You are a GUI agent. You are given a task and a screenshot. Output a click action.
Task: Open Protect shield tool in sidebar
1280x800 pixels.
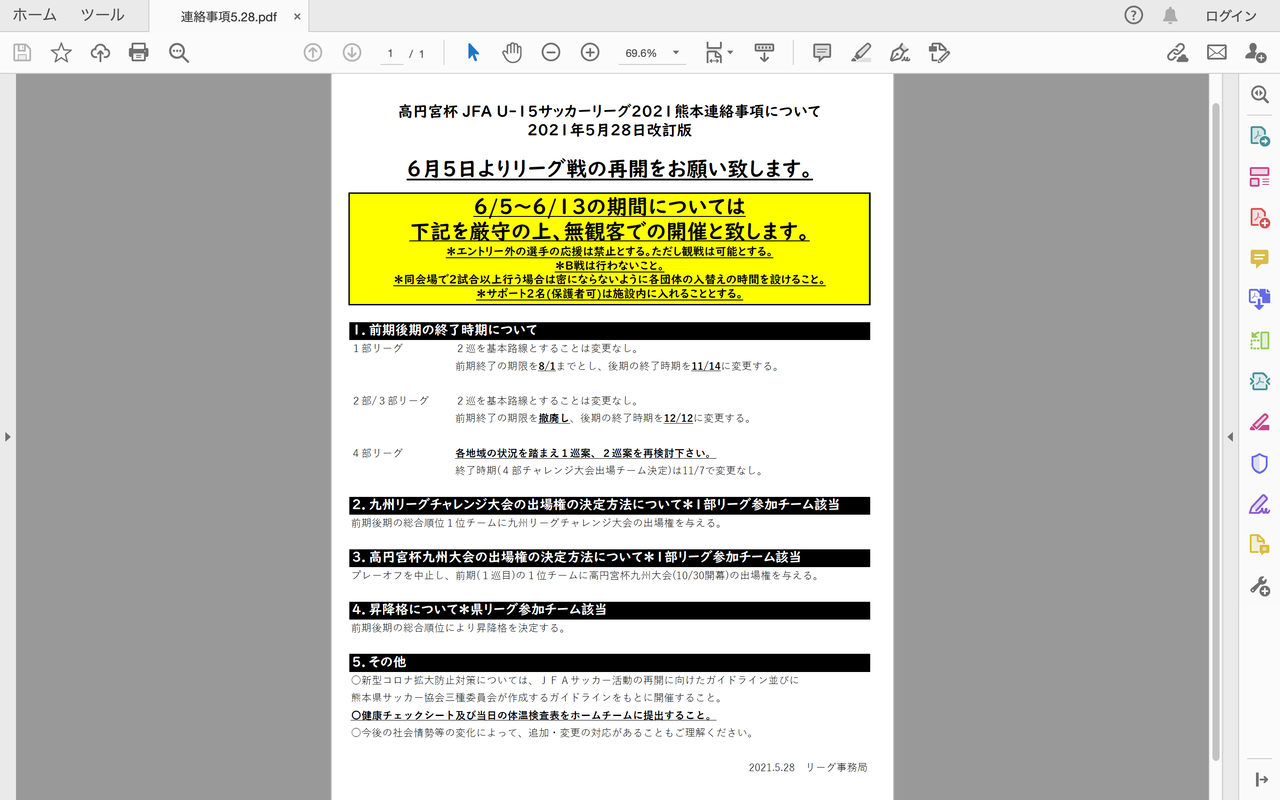[1260, 463]
